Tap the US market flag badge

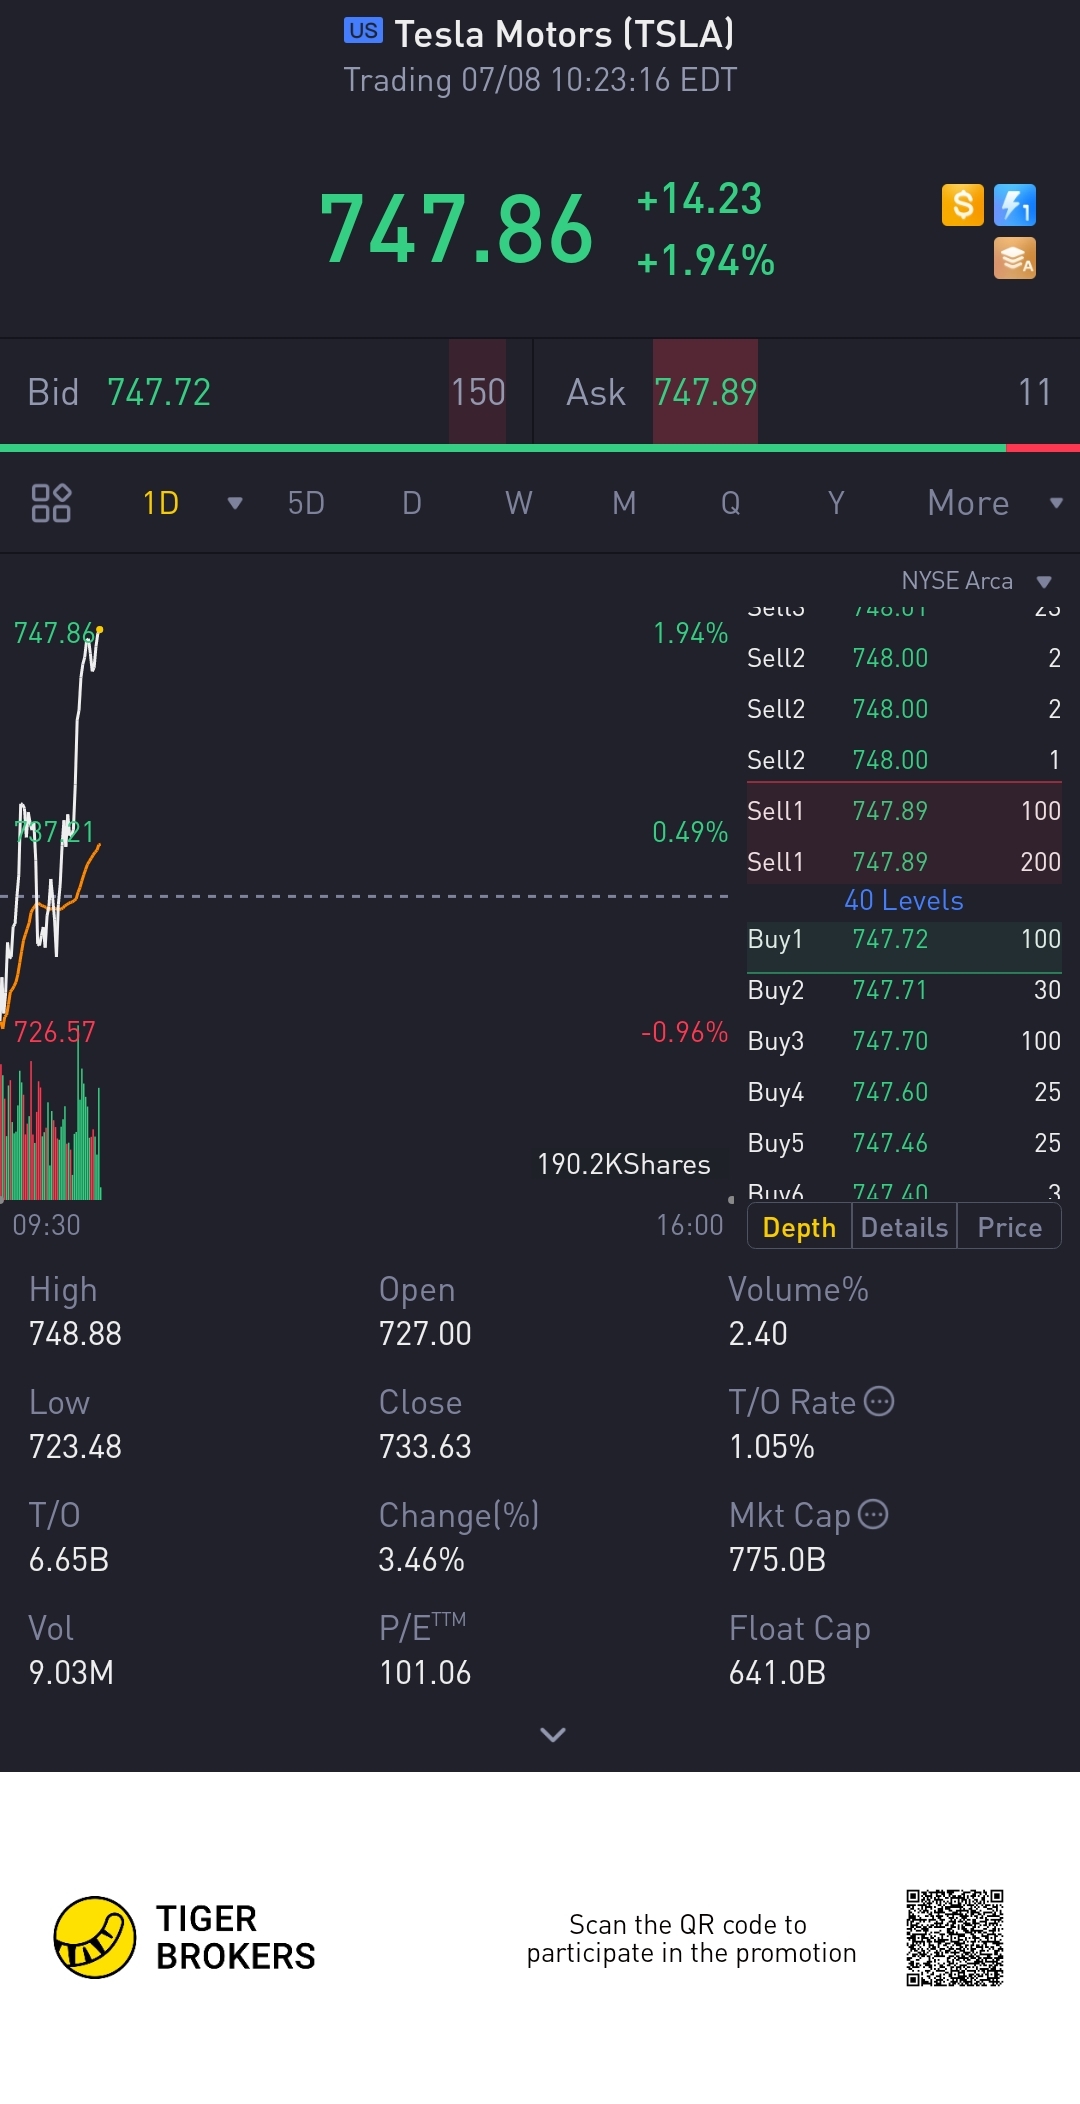[363, 30]
